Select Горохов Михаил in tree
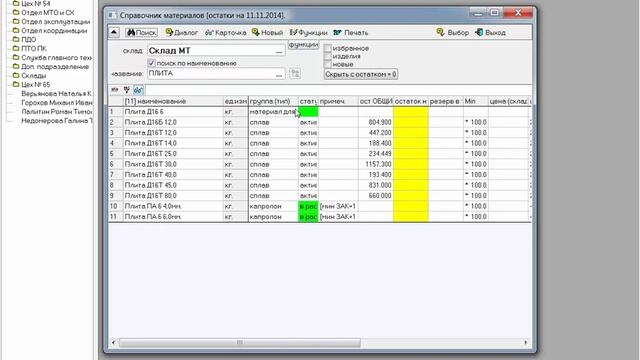Image resolution: width=640 pixels, height=360 pixels. click(57, 102)
